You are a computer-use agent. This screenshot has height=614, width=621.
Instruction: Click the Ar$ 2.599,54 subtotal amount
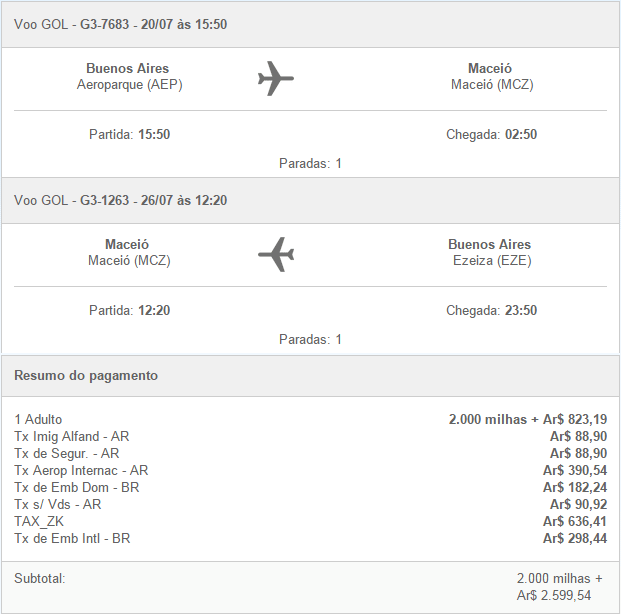click(554, 595)
